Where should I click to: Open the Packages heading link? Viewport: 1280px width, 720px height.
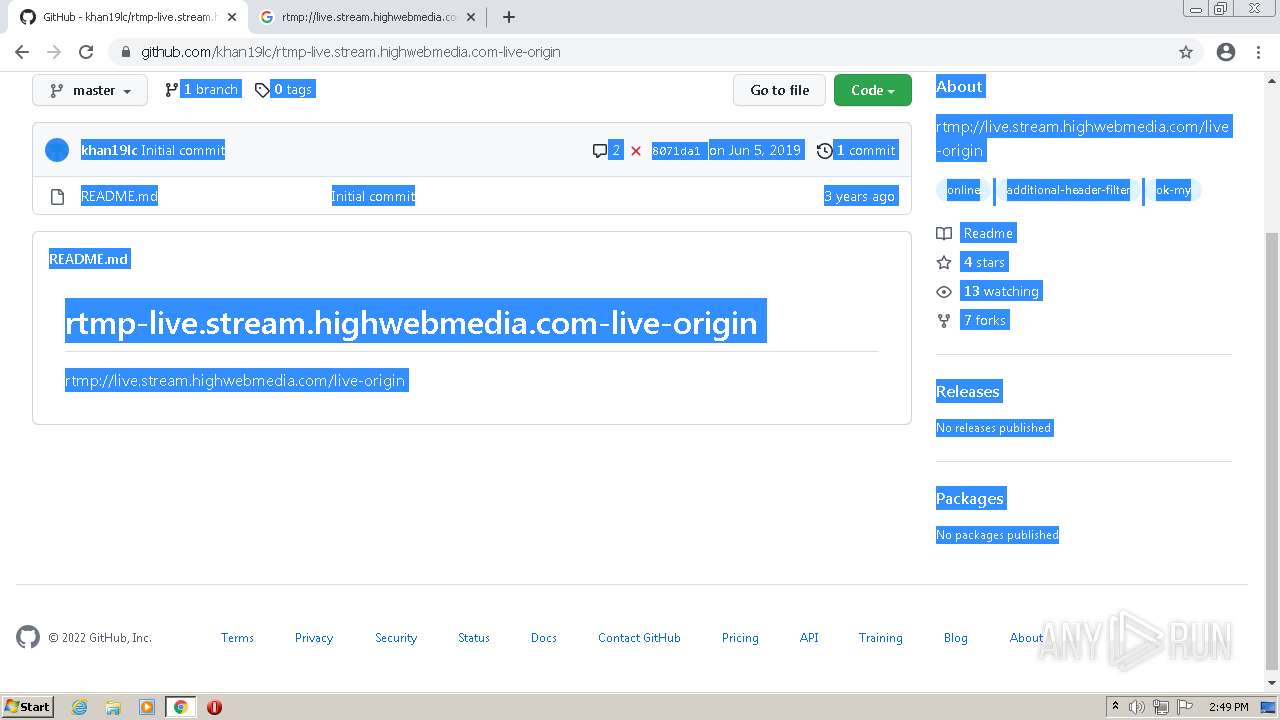click(x=970, y=498)
